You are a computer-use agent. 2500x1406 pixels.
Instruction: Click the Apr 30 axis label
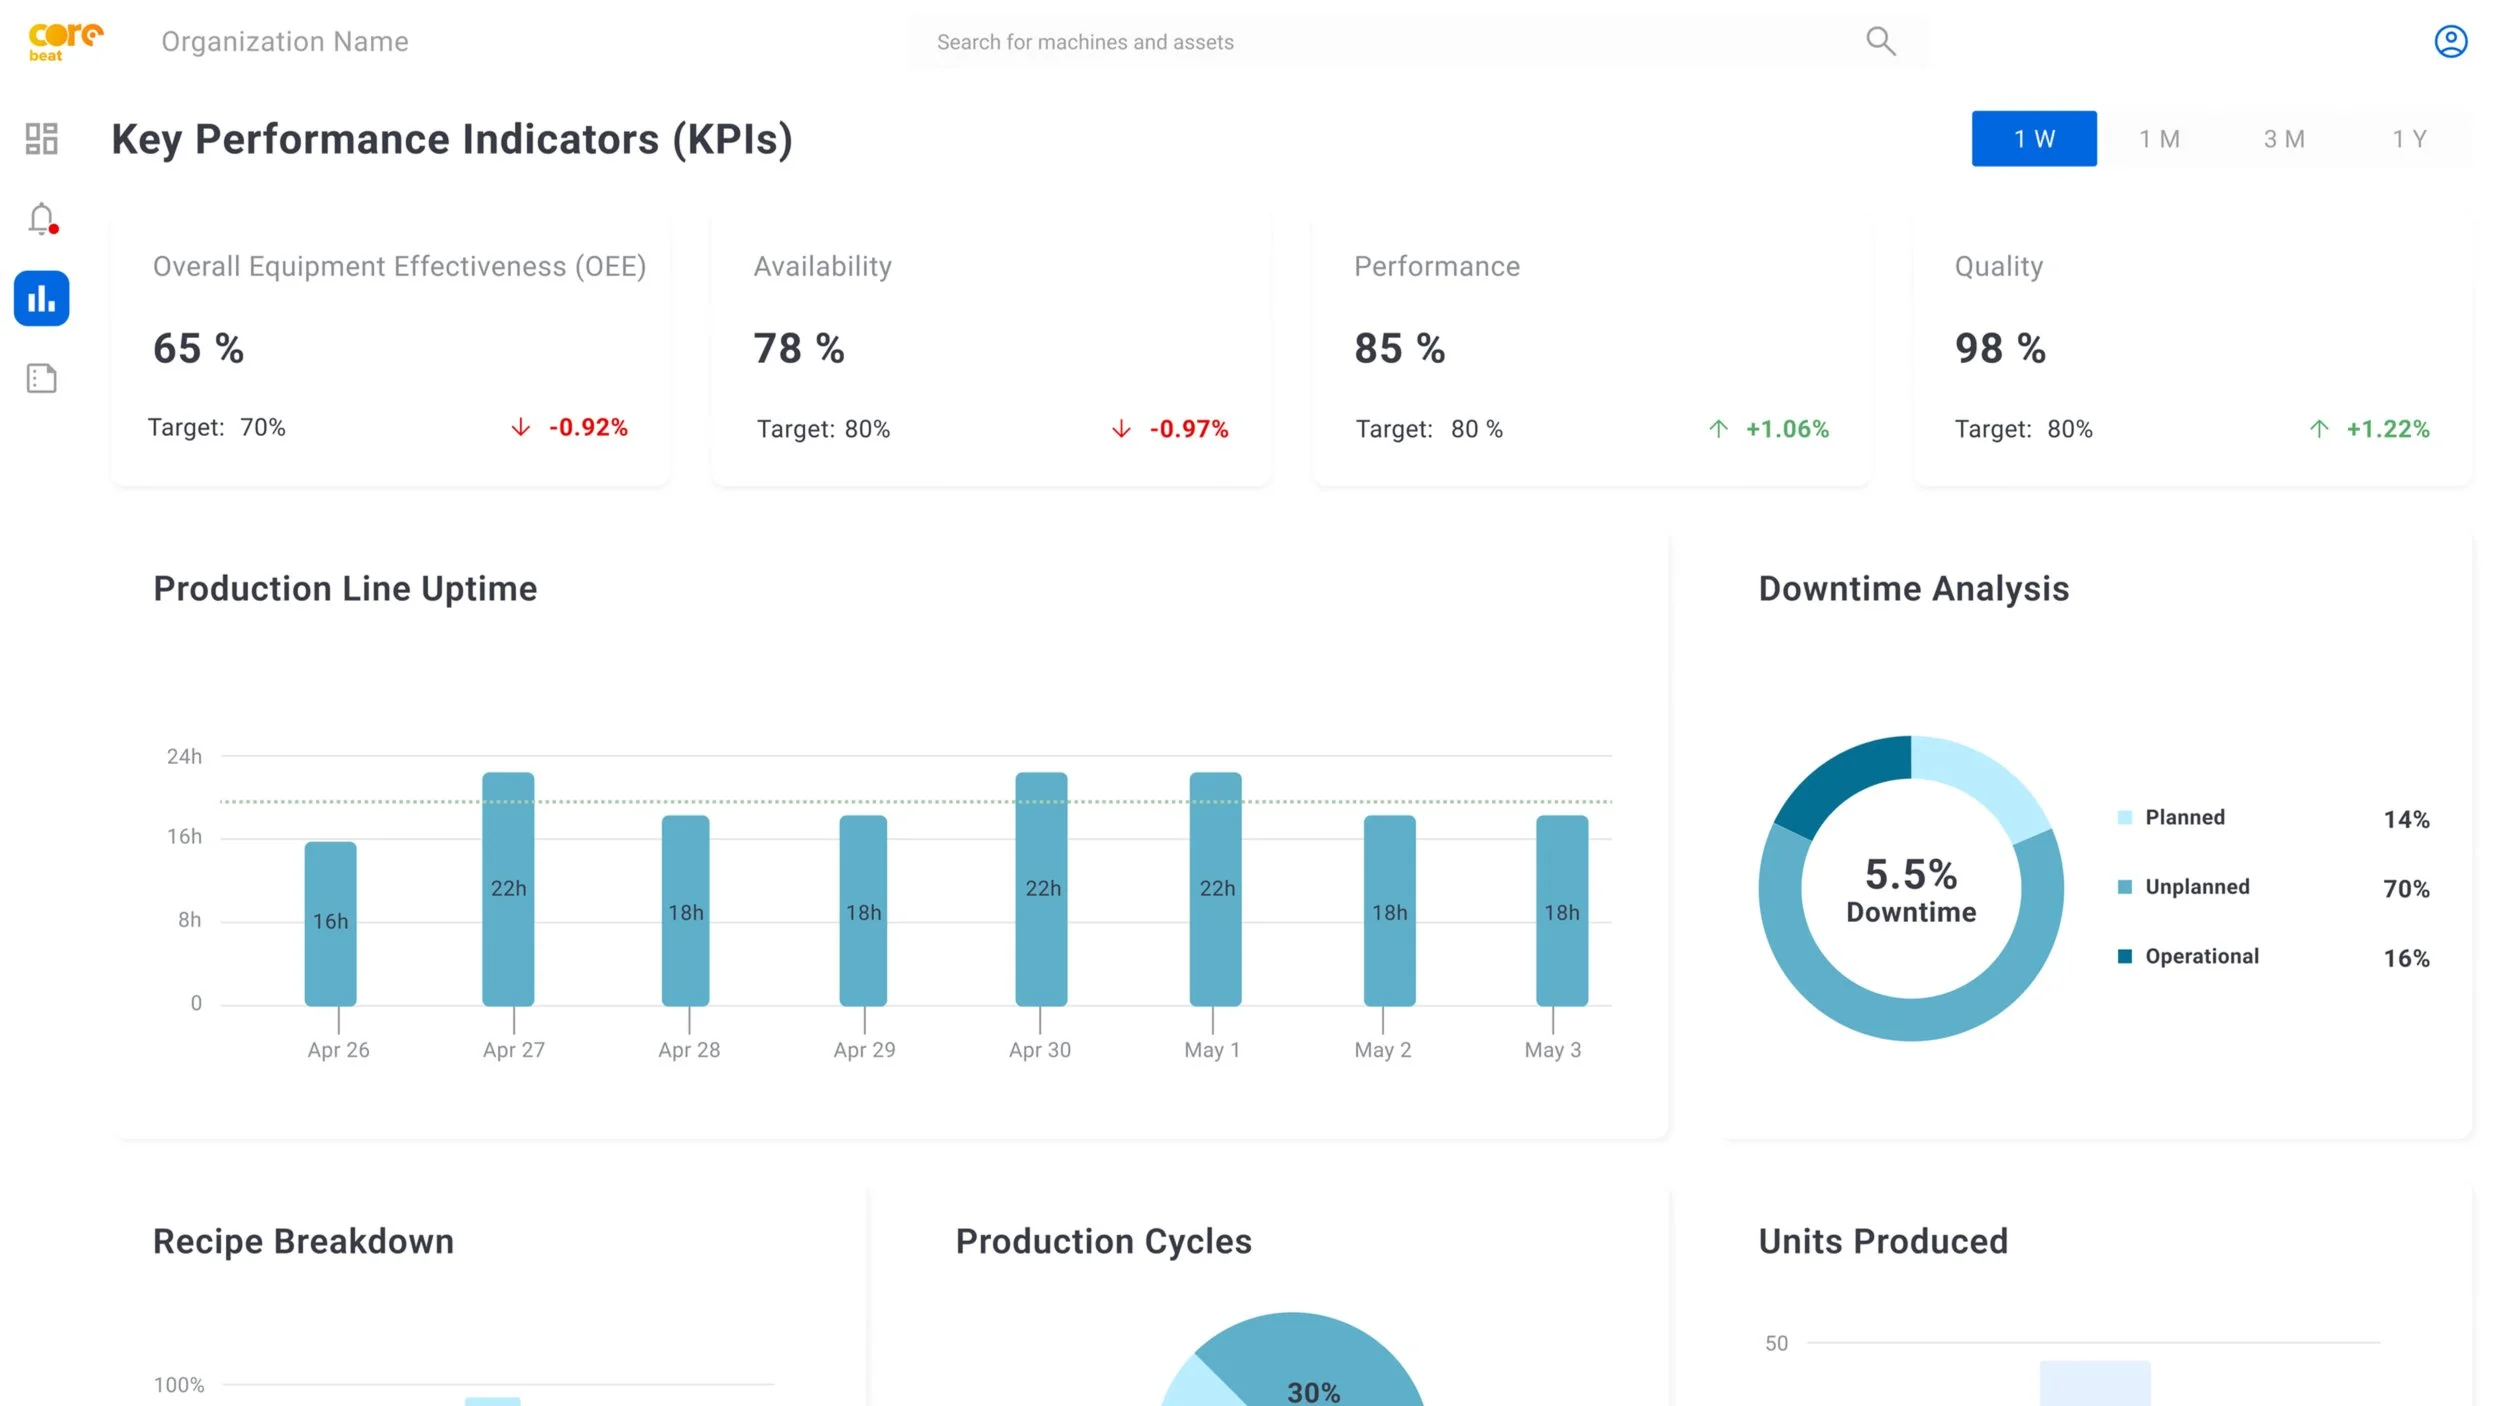point(1040,1050)
